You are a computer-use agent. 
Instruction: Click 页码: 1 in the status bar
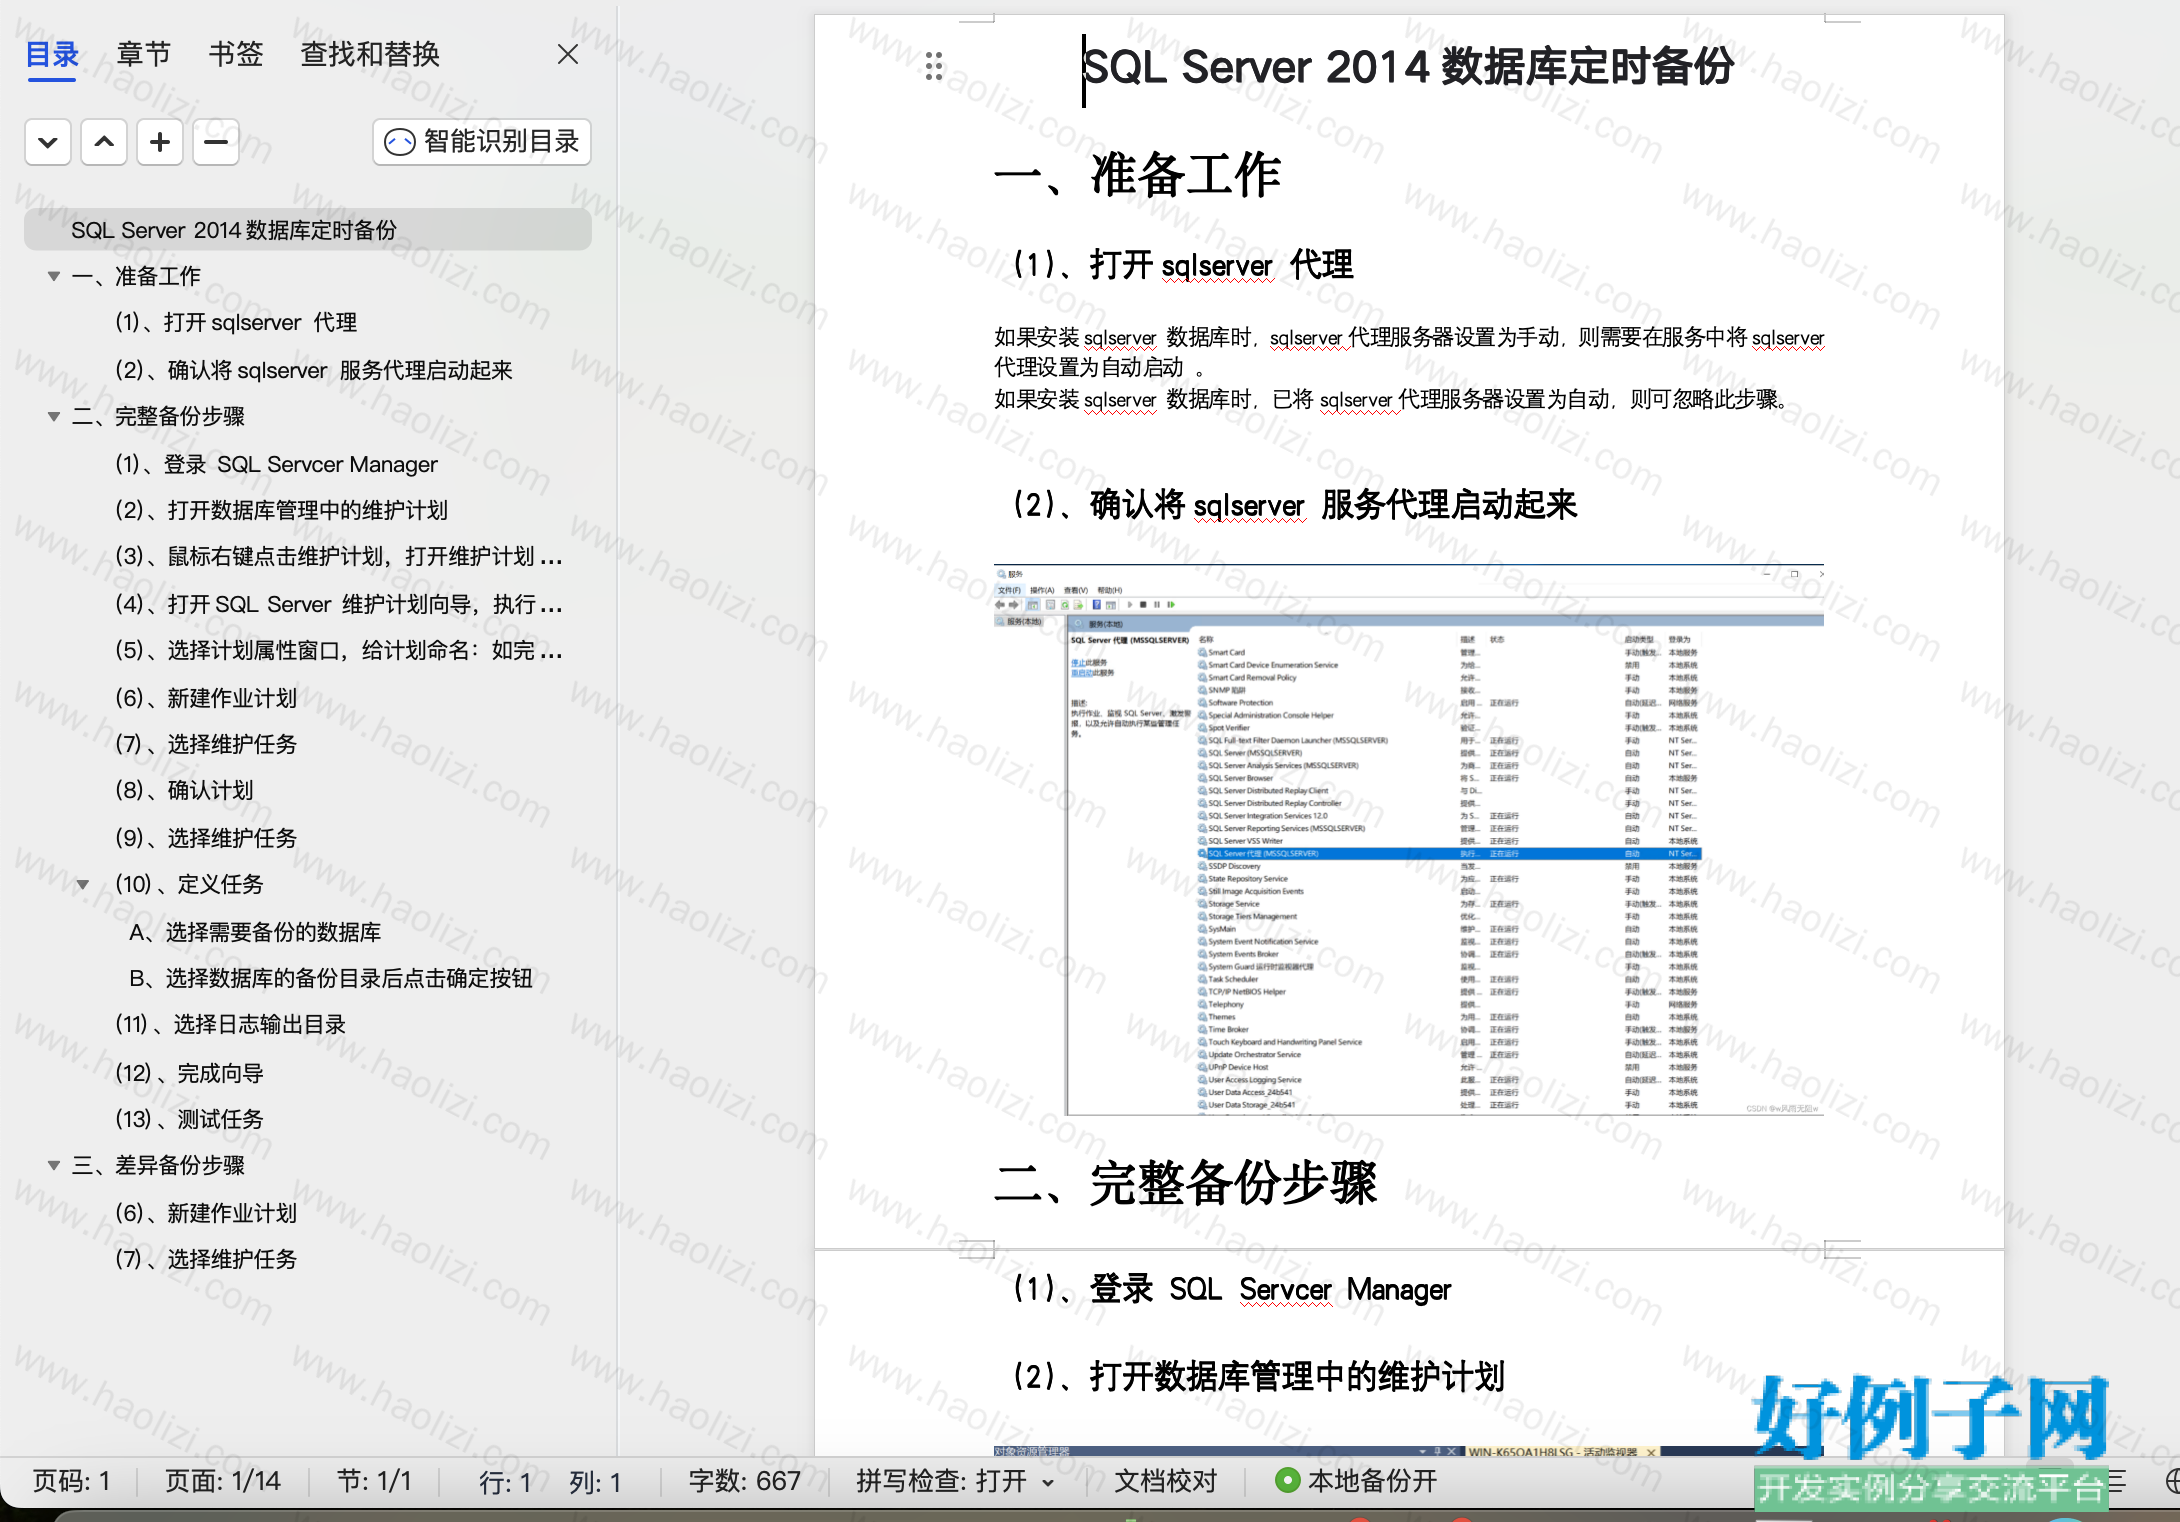[x=72, y=1481]
